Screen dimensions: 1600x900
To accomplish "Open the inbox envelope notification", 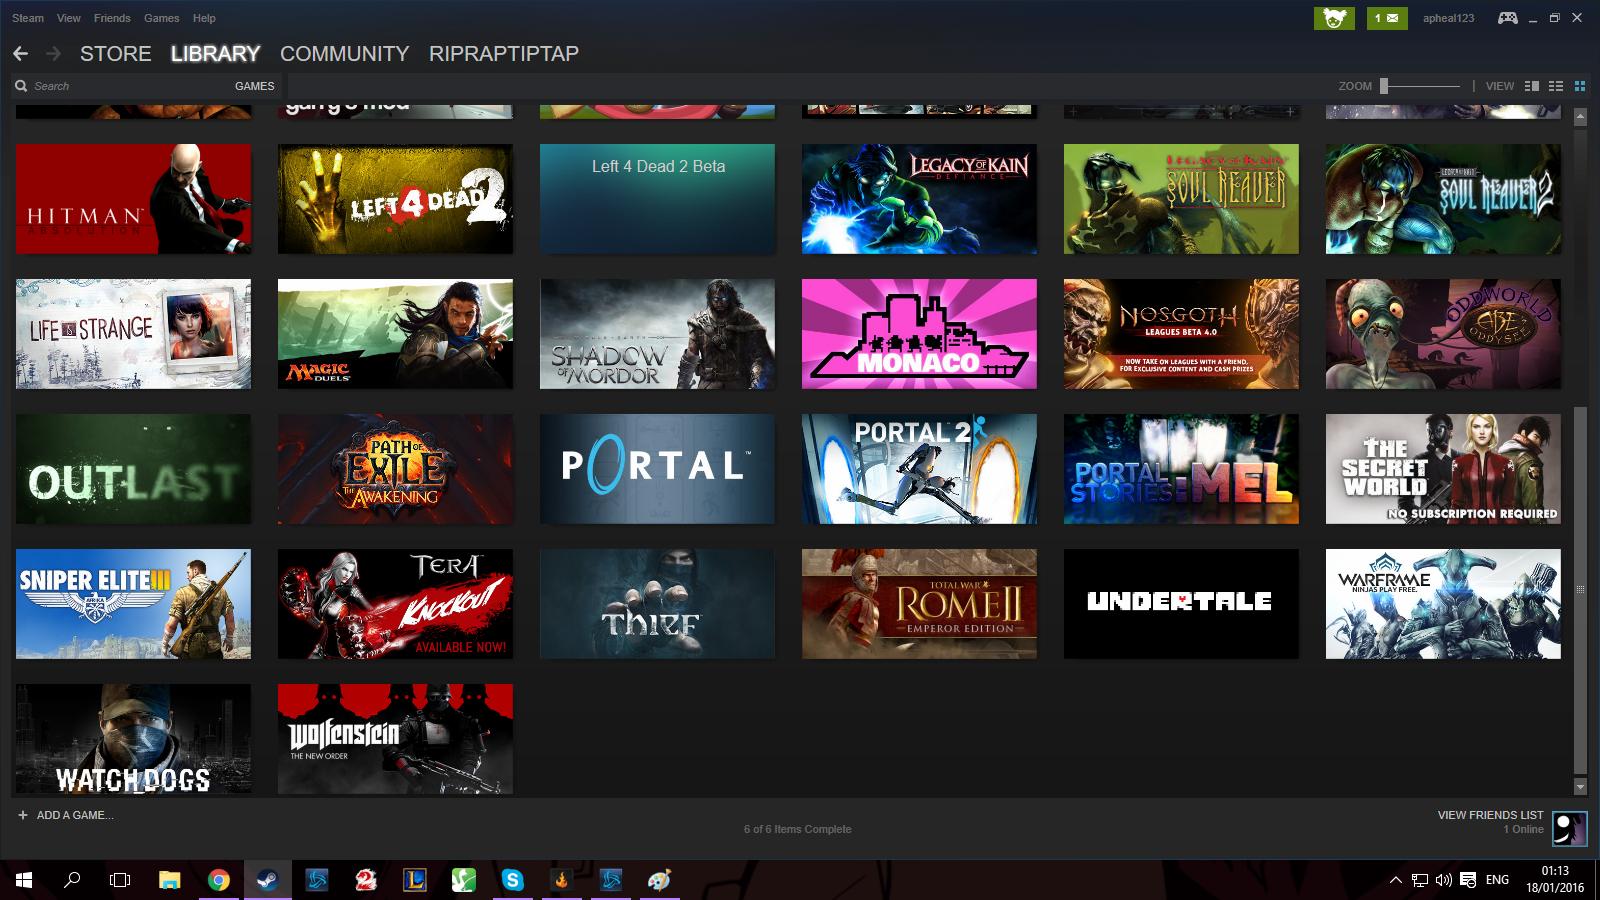I will [x=1387, y=18].
